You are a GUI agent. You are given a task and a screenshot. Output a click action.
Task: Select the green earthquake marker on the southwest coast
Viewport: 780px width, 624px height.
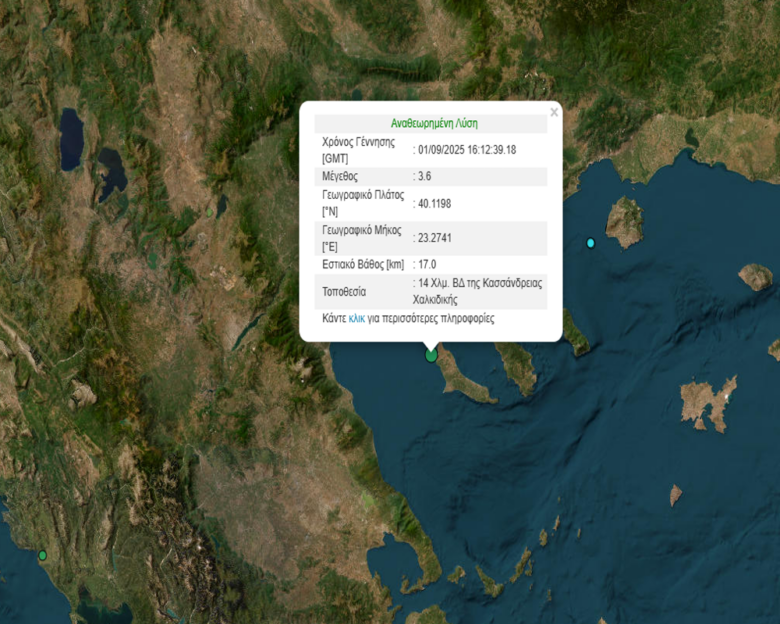[x=43, y=555]
